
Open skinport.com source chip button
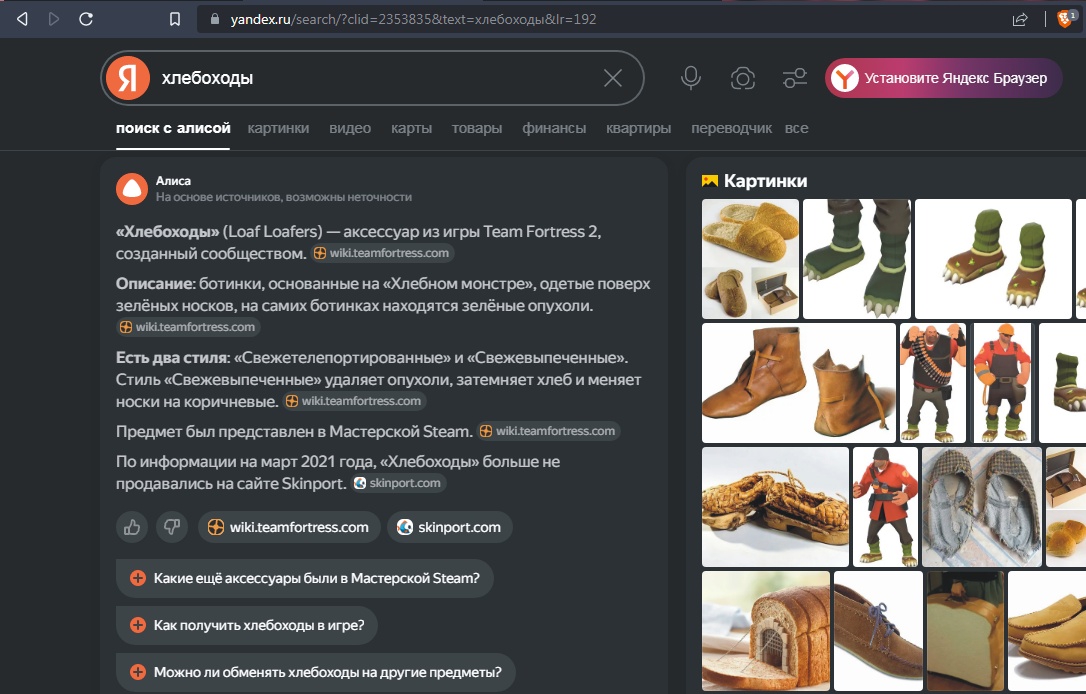point(449,527)
